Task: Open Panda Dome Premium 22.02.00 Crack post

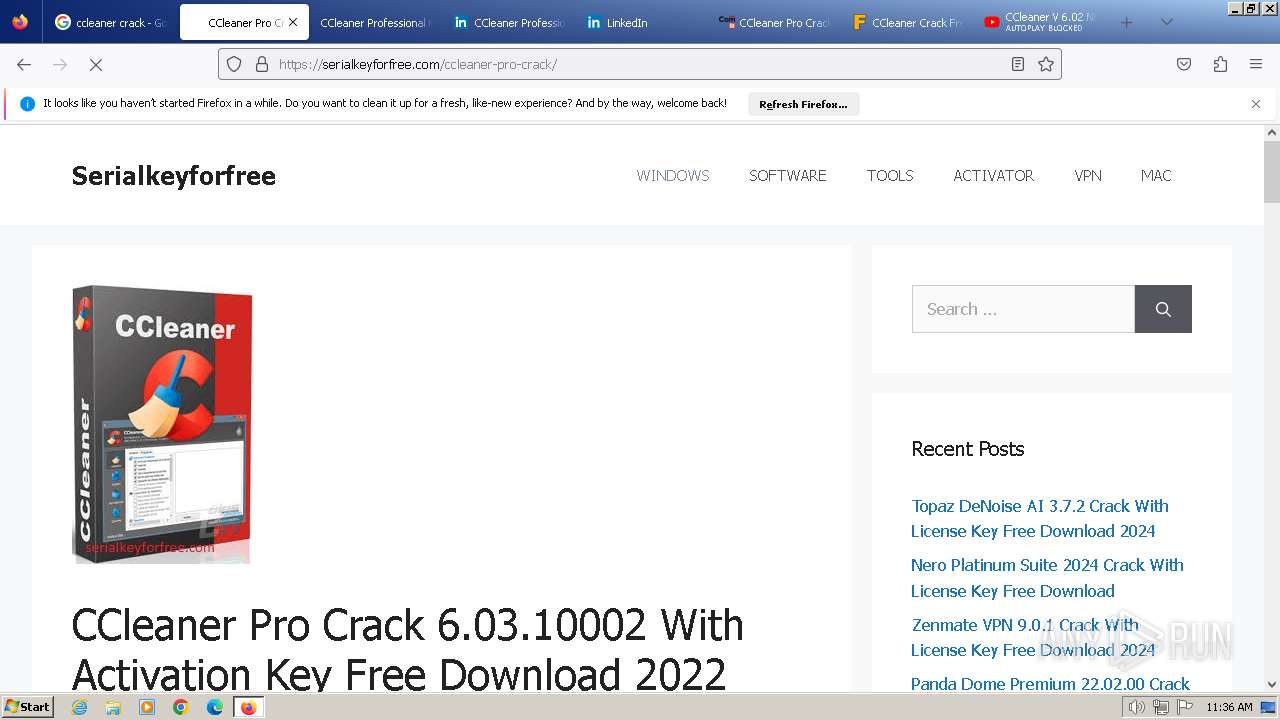Action: [x=1050, y=684]
